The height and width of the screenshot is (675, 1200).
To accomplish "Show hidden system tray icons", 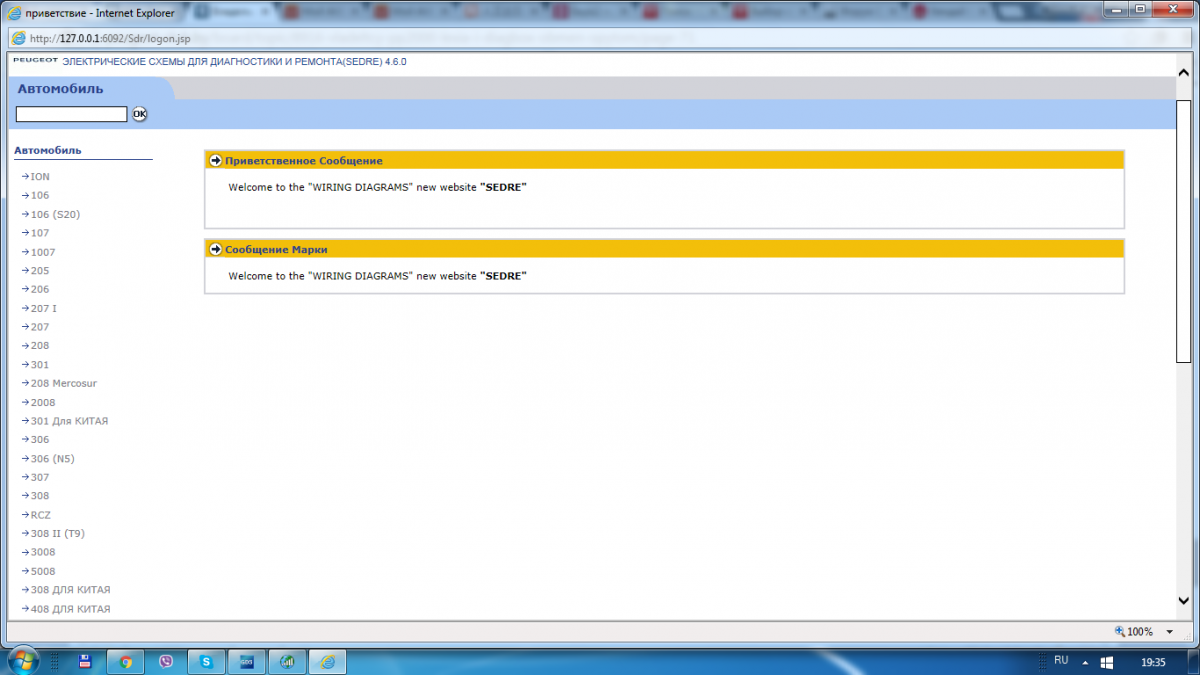I will [x=1085, y=662].
